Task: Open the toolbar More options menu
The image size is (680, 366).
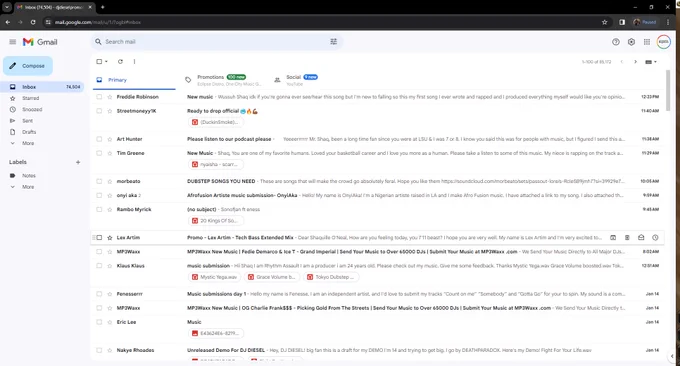Action: point(134,62)
